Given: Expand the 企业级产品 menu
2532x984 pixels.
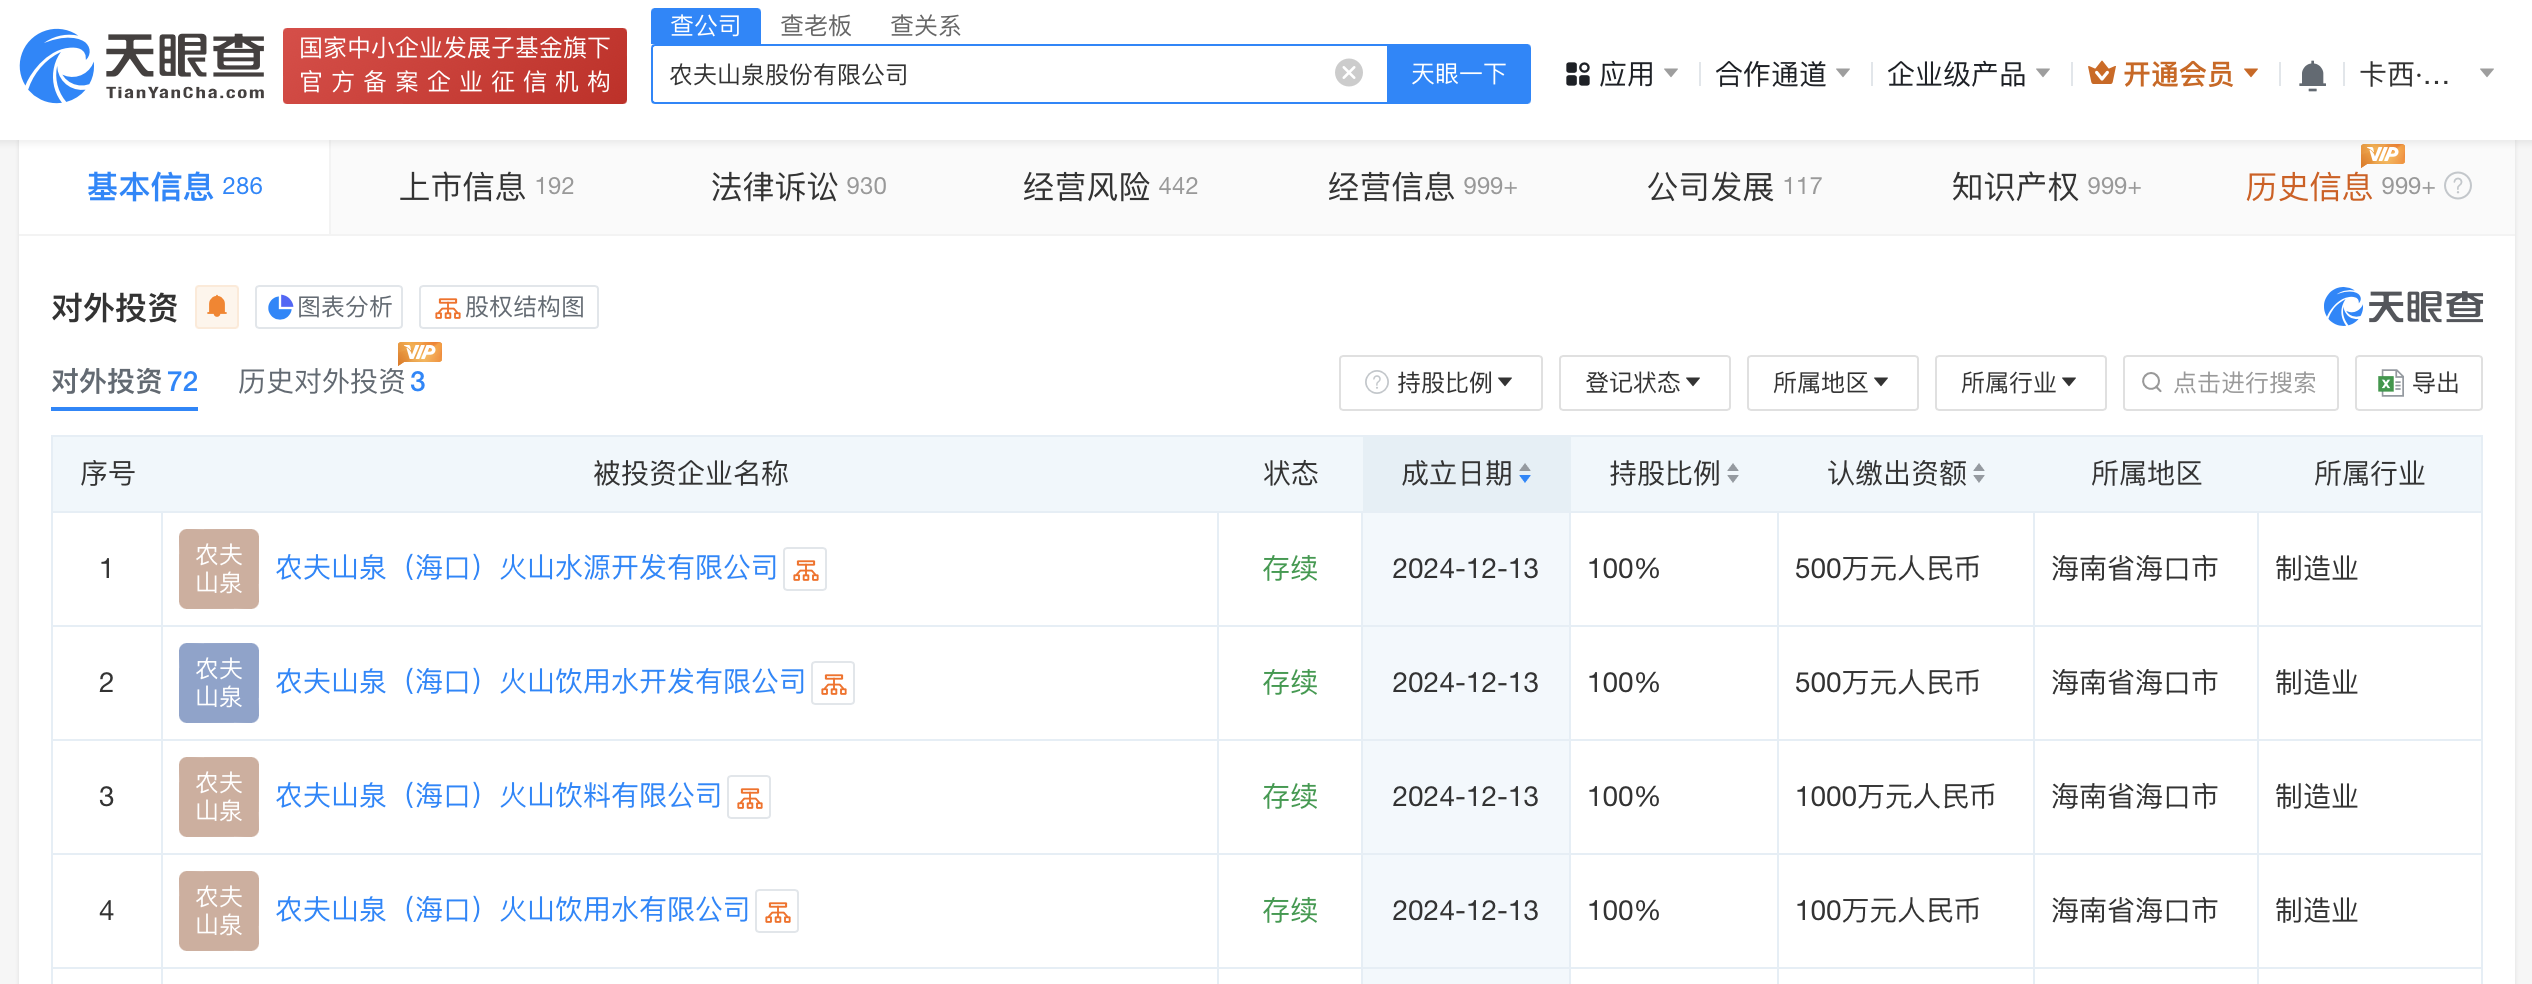Looking at the screenshot, I should 1968,74.
